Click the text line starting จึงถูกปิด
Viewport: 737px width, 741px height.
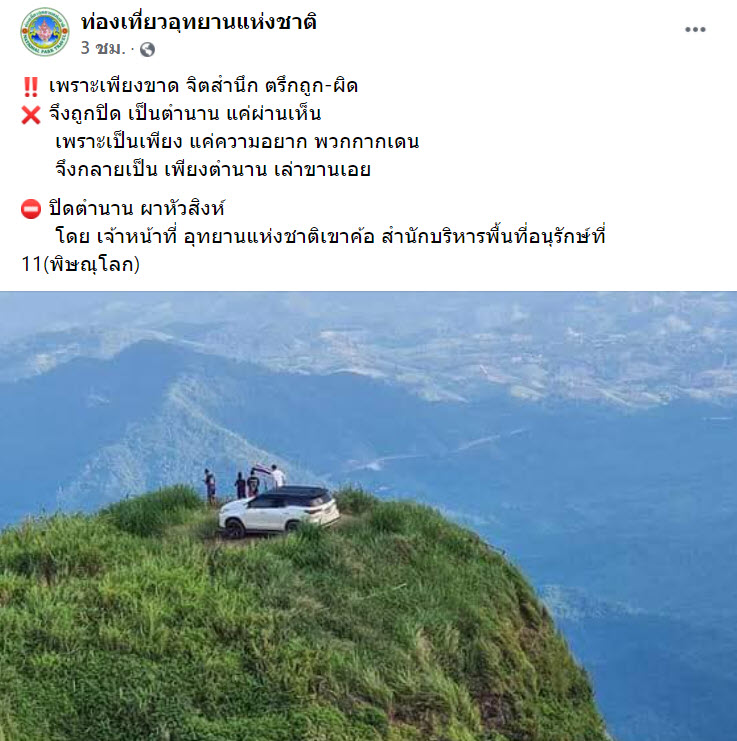185,114
